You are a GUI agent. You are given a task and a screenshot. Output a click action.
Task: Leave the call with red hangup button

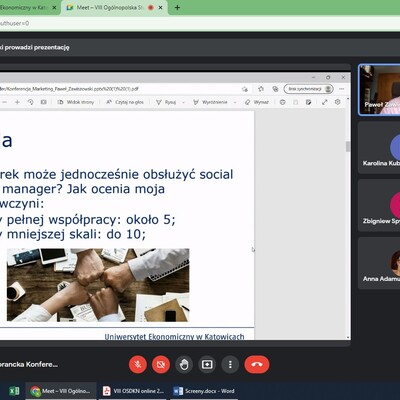coord(257,364)
